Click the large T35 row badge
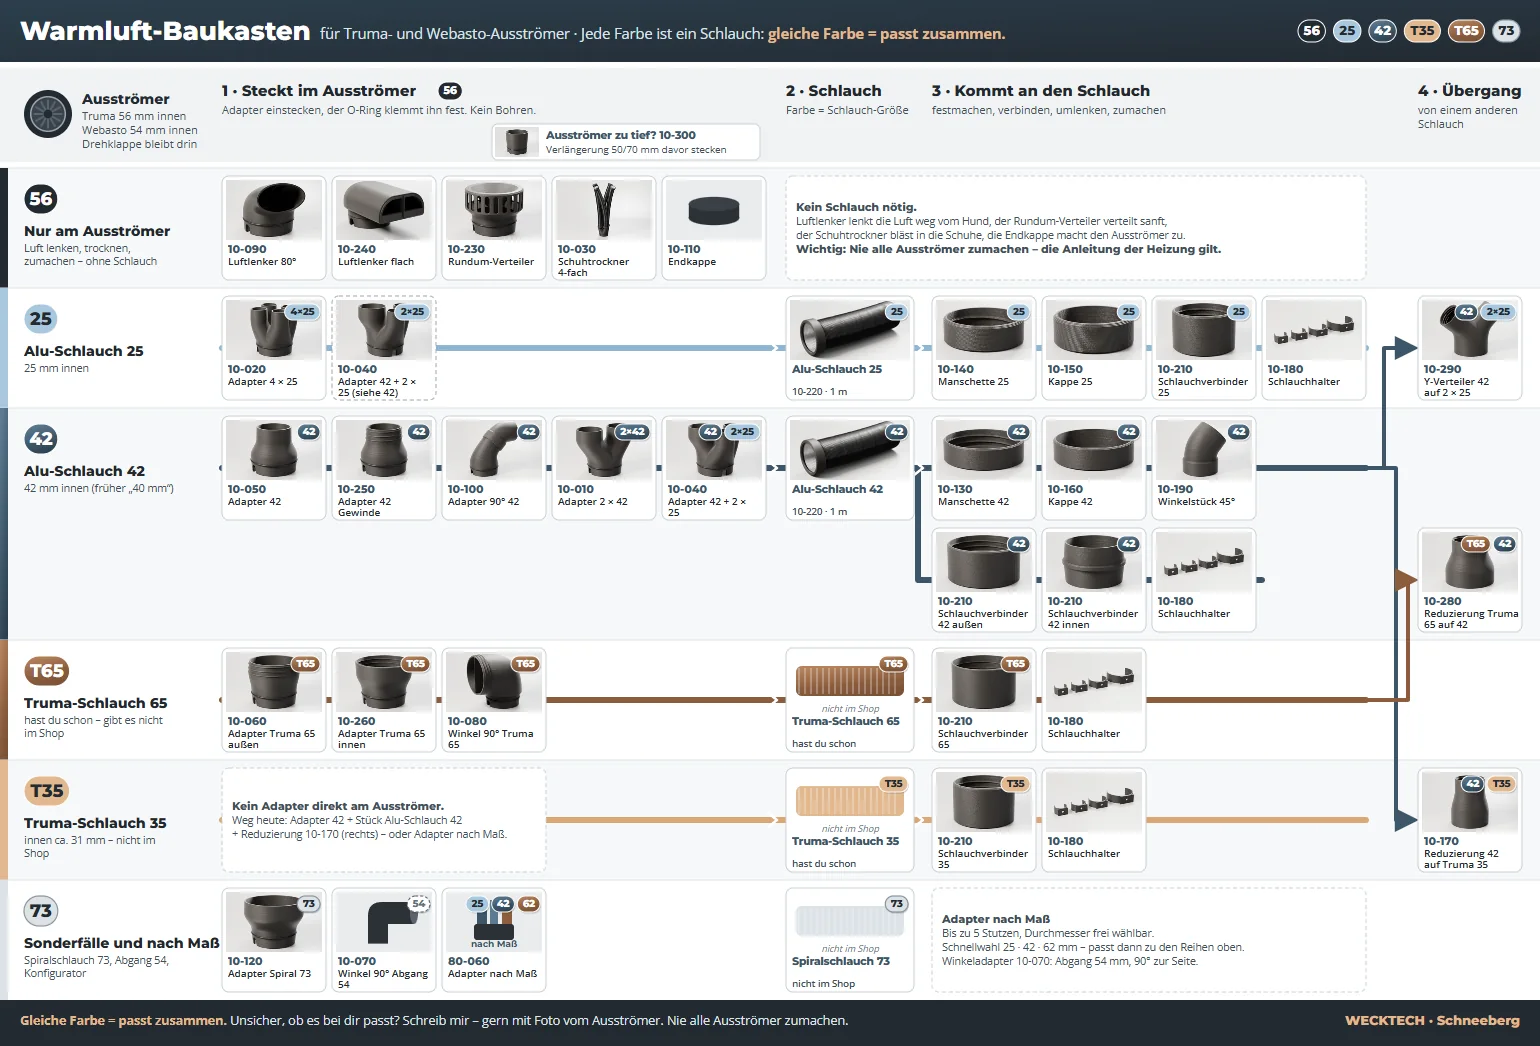 (x=47, y=791)
